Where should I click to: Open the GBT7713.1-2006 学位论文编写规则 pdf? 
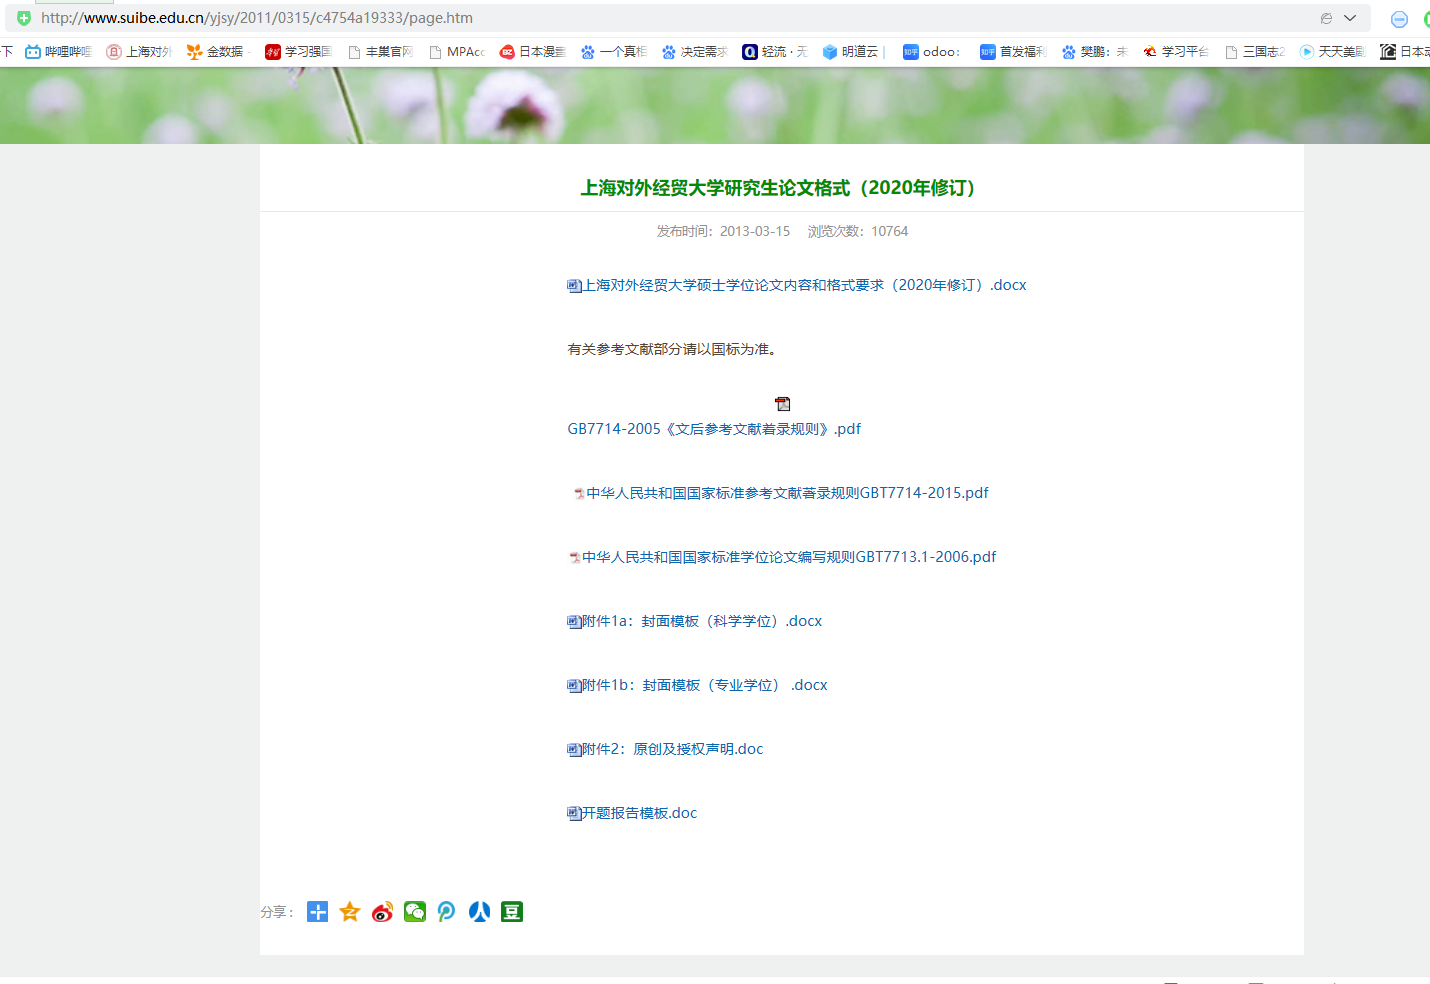point(789,557)
